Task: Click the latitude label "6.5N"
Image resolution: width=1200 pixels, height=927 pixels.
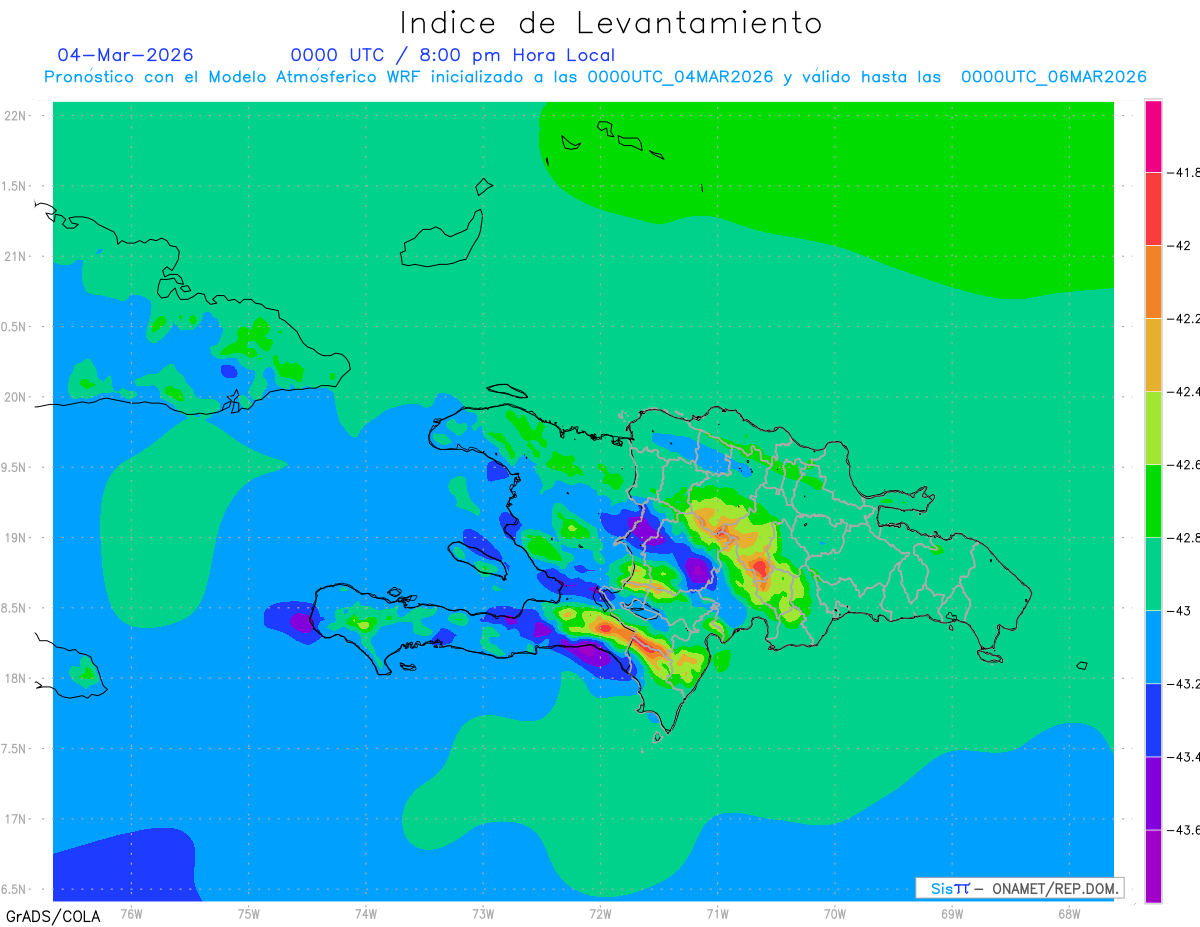Action: 13,889
